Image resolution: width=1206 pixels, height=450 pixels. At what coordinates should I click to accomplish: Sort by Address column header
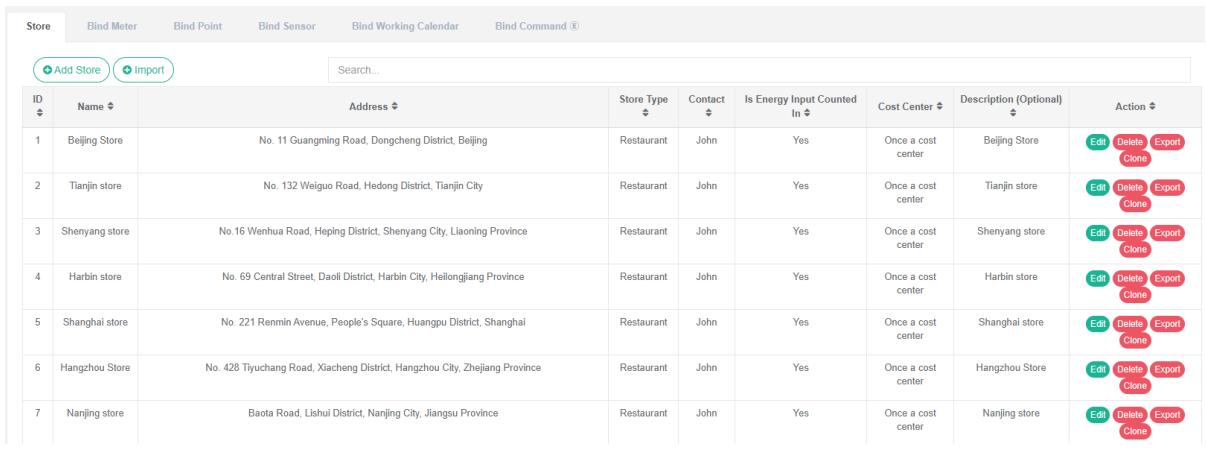click(x=373, y=106)
